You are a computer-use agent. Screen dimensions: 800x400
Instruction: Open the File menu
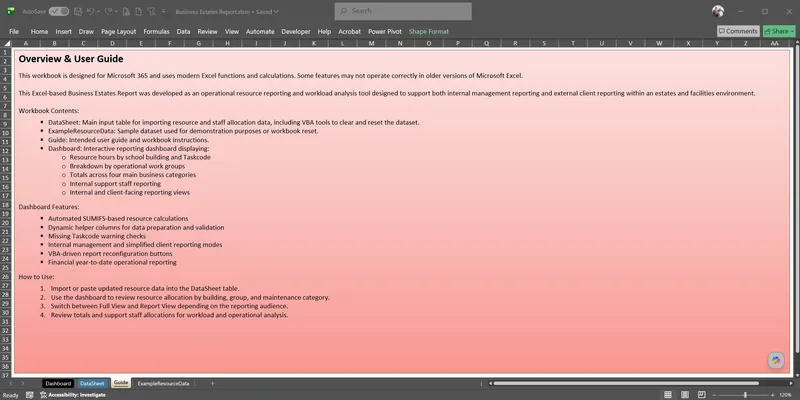click(14, 32)
